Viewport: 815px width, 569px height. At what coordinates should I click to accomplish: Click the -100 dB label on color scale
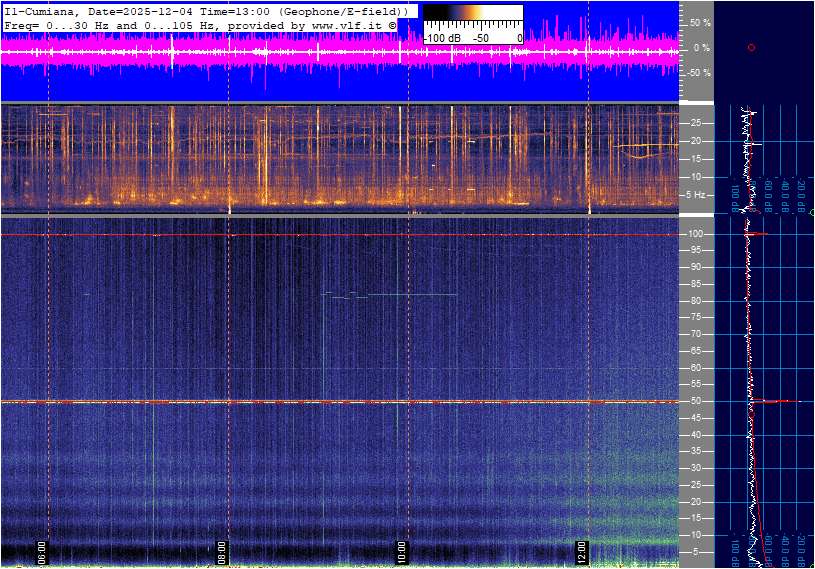441,38
